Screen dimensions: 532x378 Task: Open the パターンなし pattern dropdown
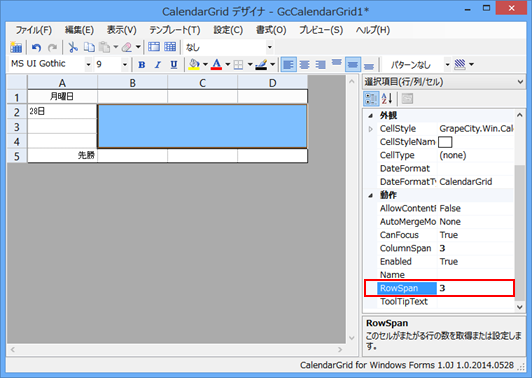[x=448, y=64]
